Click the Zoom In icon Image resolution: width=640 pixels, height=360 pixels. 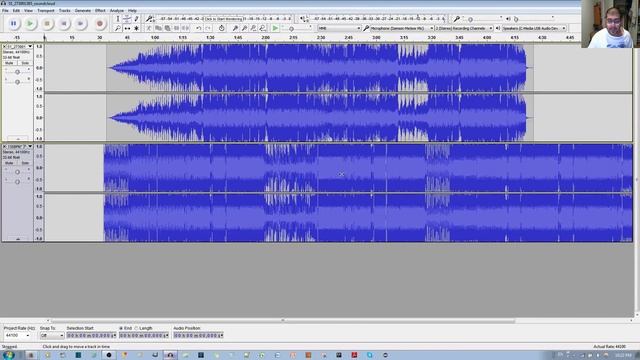point(235,28)
